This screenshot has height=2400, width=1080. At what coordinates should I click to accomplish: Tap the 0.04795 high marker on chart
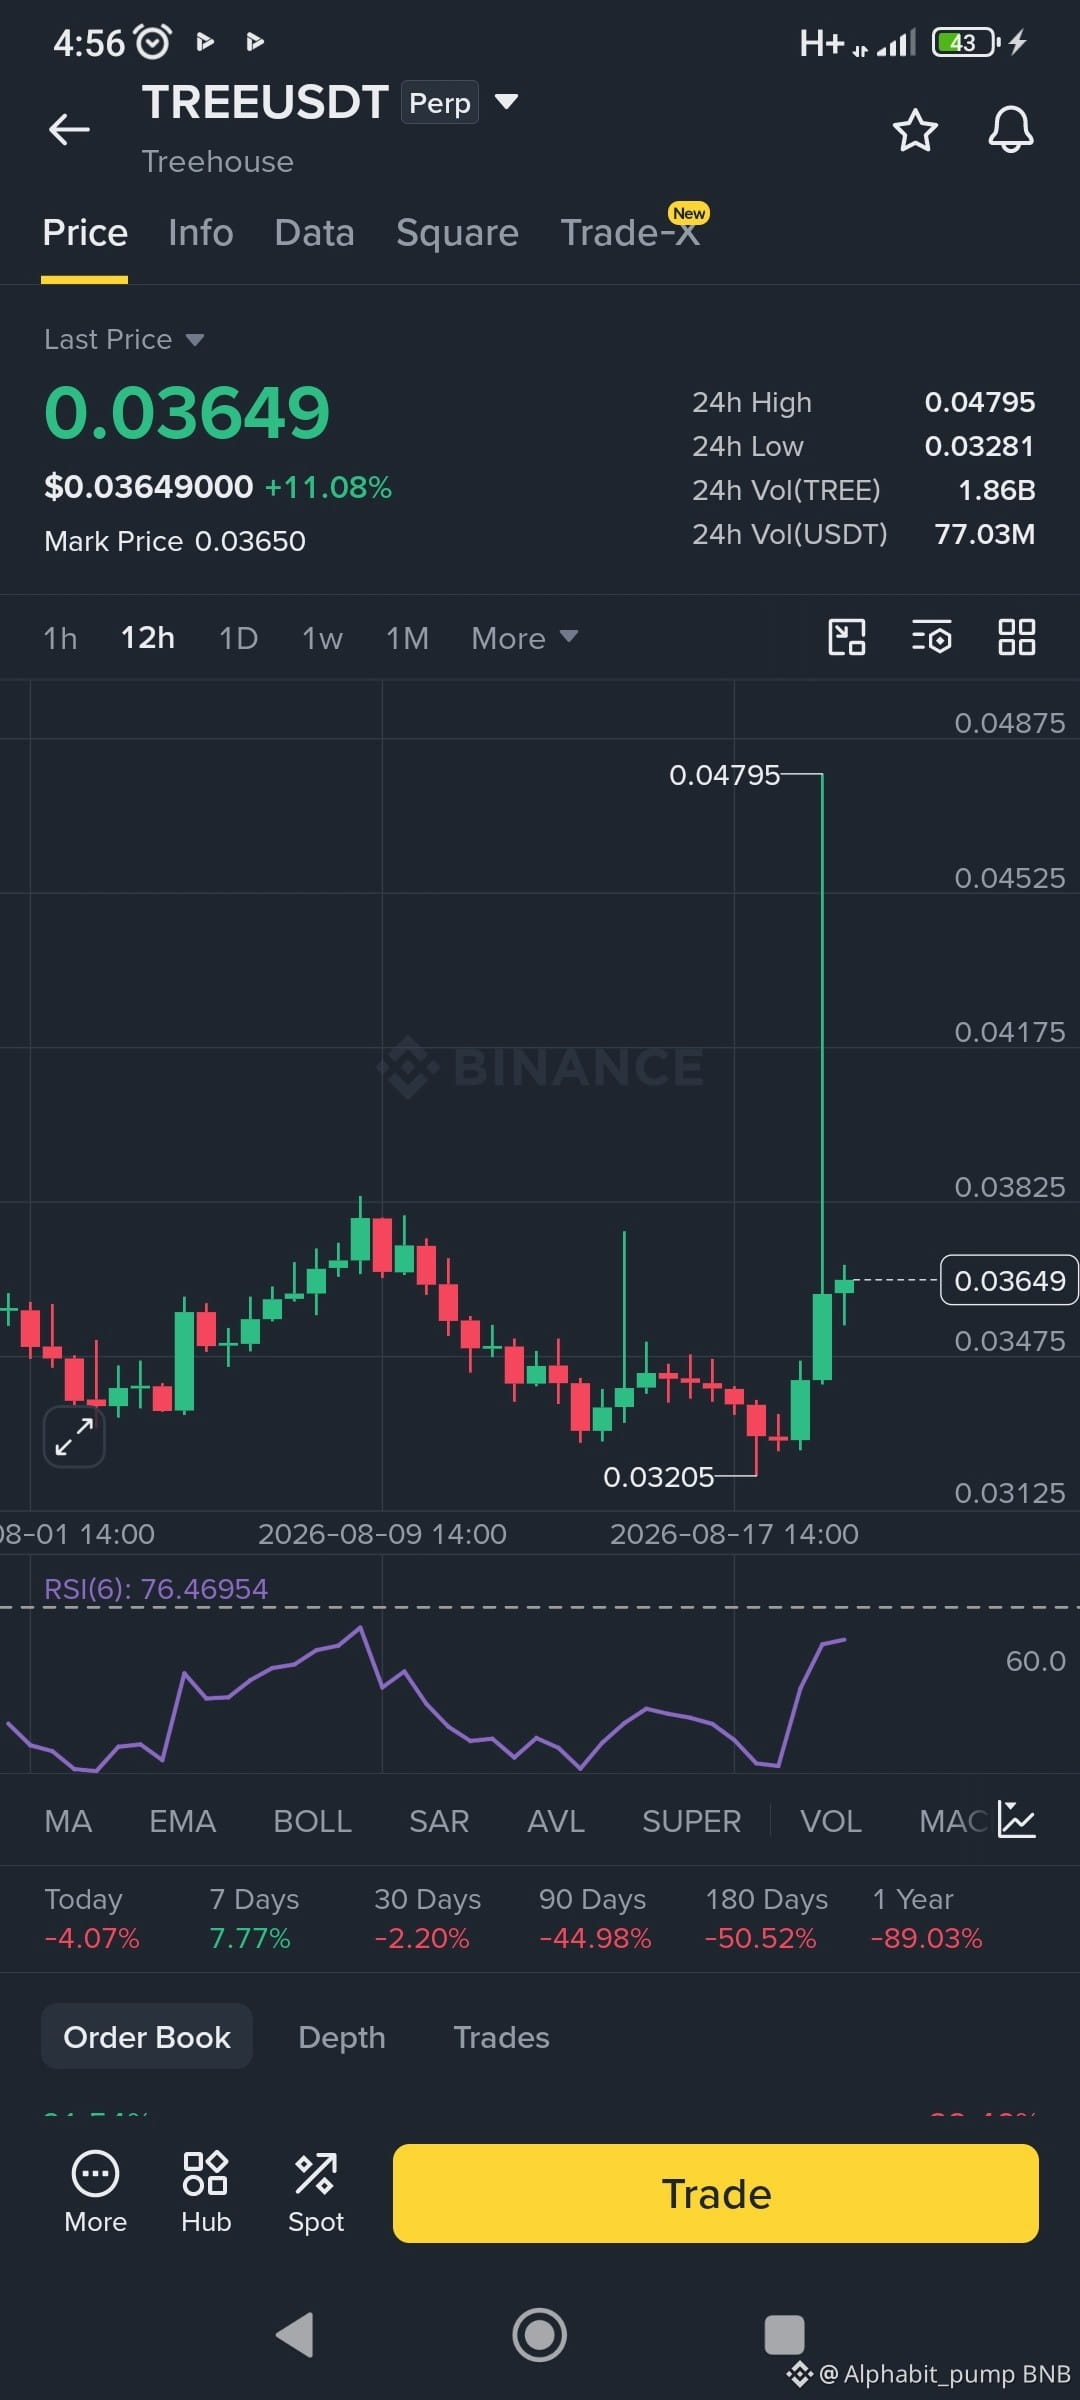coord(724,775)
